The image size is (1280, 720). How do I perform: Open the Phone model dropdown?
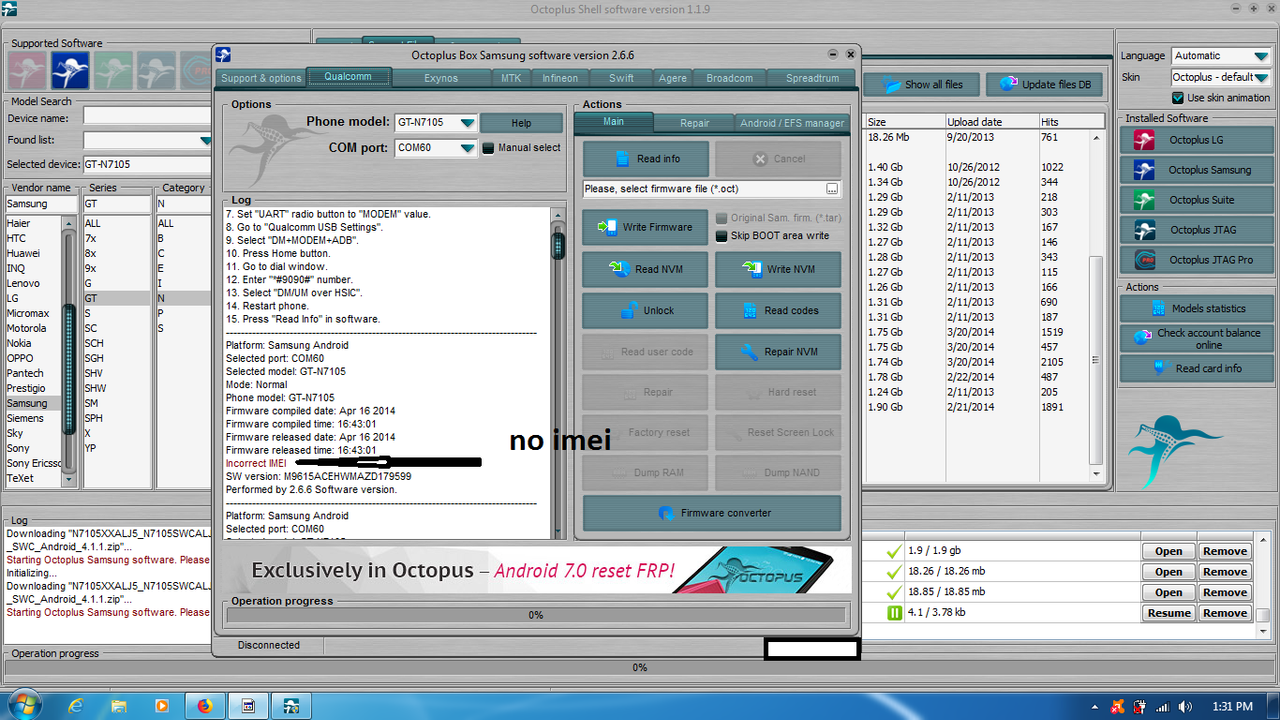pyautogui.click(x=467, y=123)
